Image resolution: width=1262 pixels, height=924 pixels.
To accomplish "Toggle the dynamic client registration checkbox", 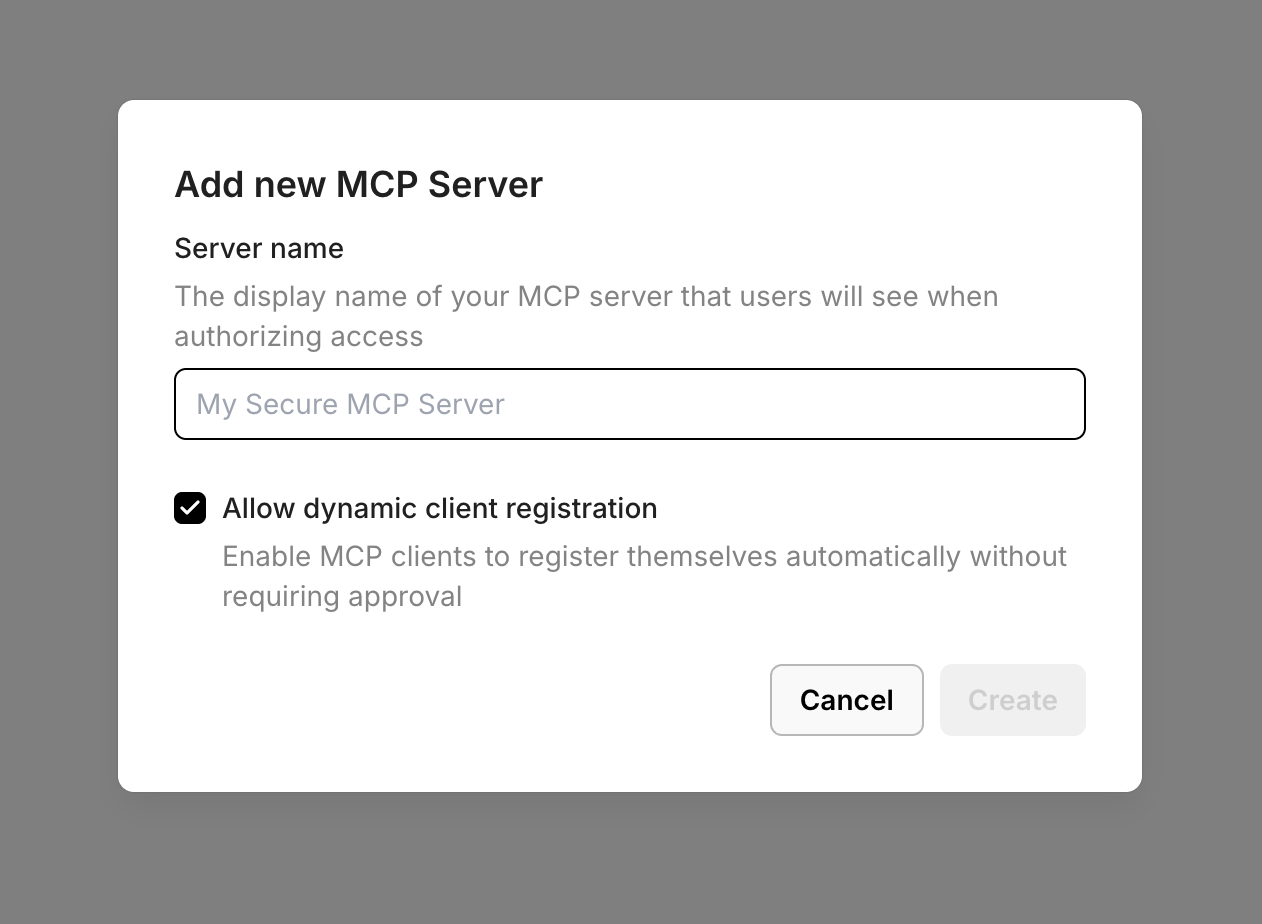I will point(190,508).
